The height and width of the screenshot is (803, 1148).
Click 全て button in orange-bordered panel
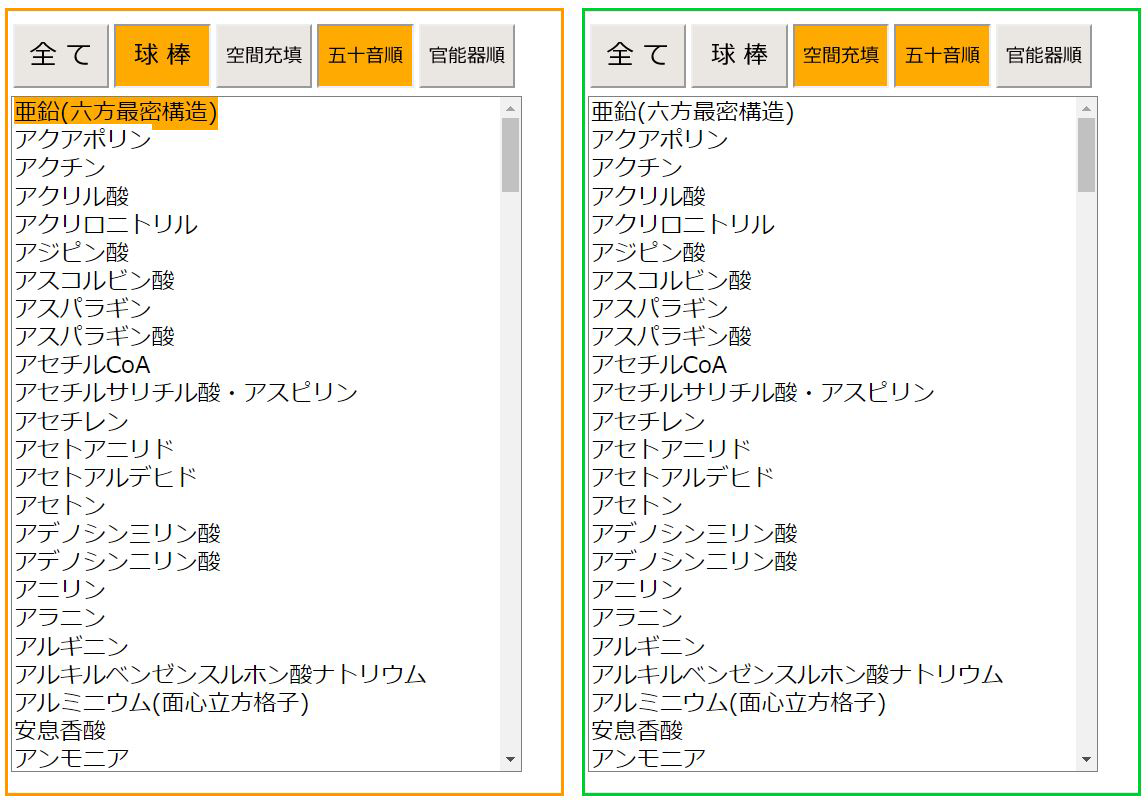60,55
